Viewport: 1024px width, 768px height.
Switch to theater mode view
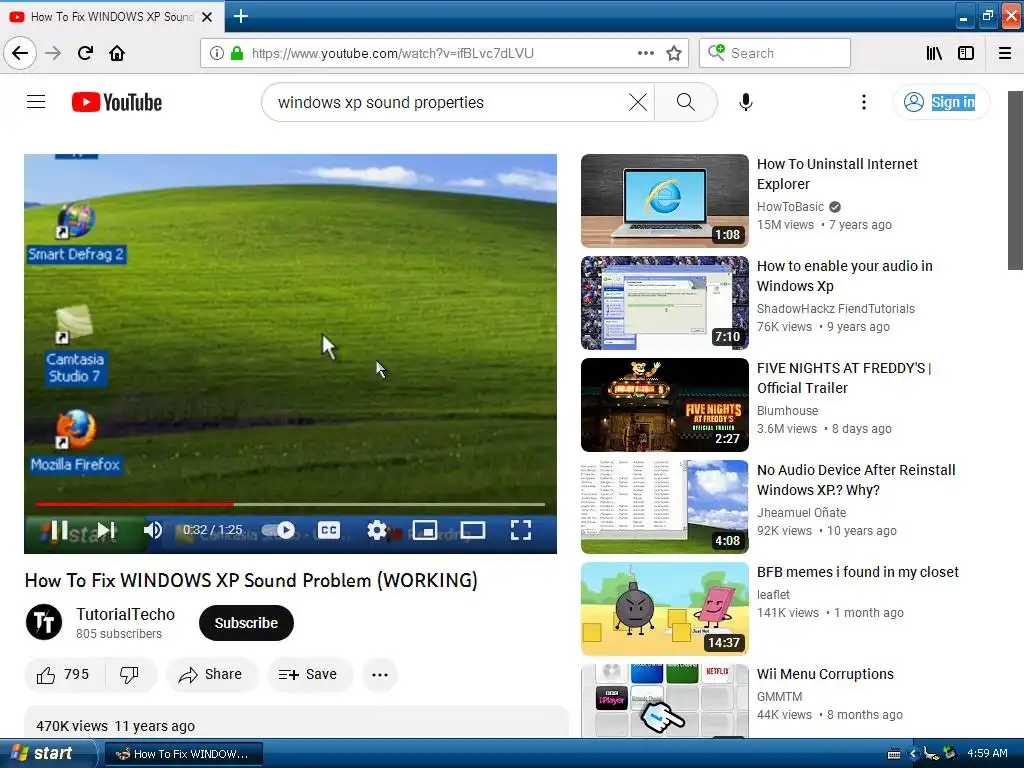click(473, 530)
